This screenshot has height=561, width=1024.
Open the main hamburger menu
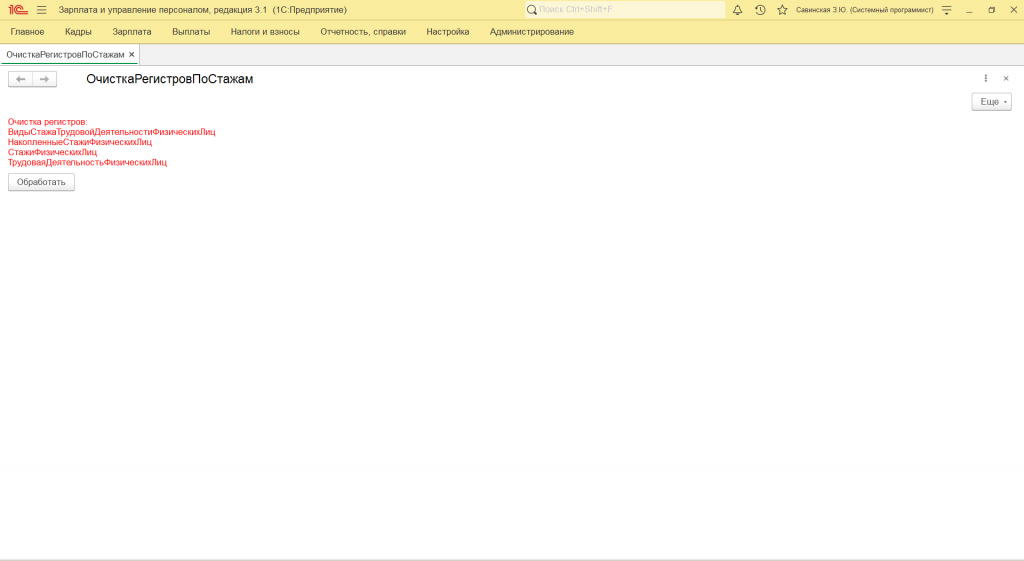(x=42, y=10)
